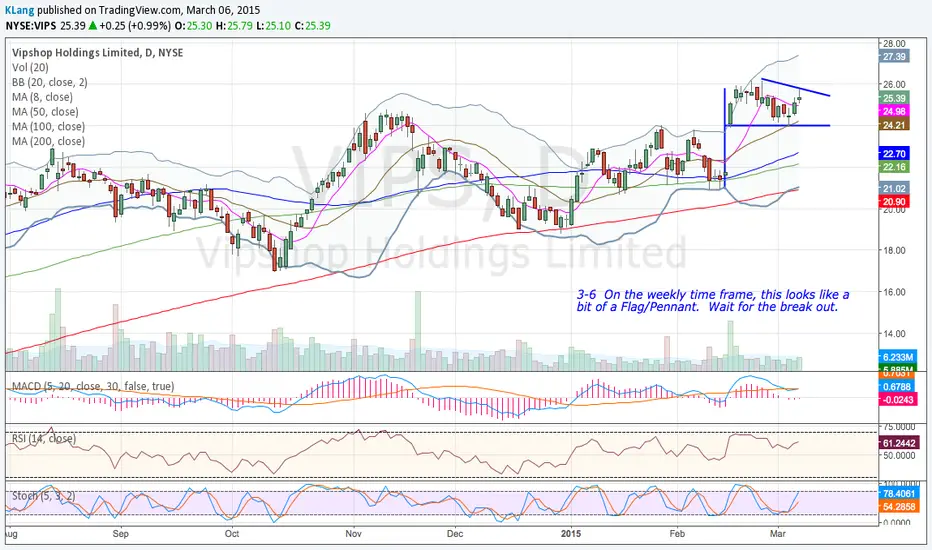The image size is (932, 550).
Task: Click the 75.0000 RSI axis label
Action: 898,428
